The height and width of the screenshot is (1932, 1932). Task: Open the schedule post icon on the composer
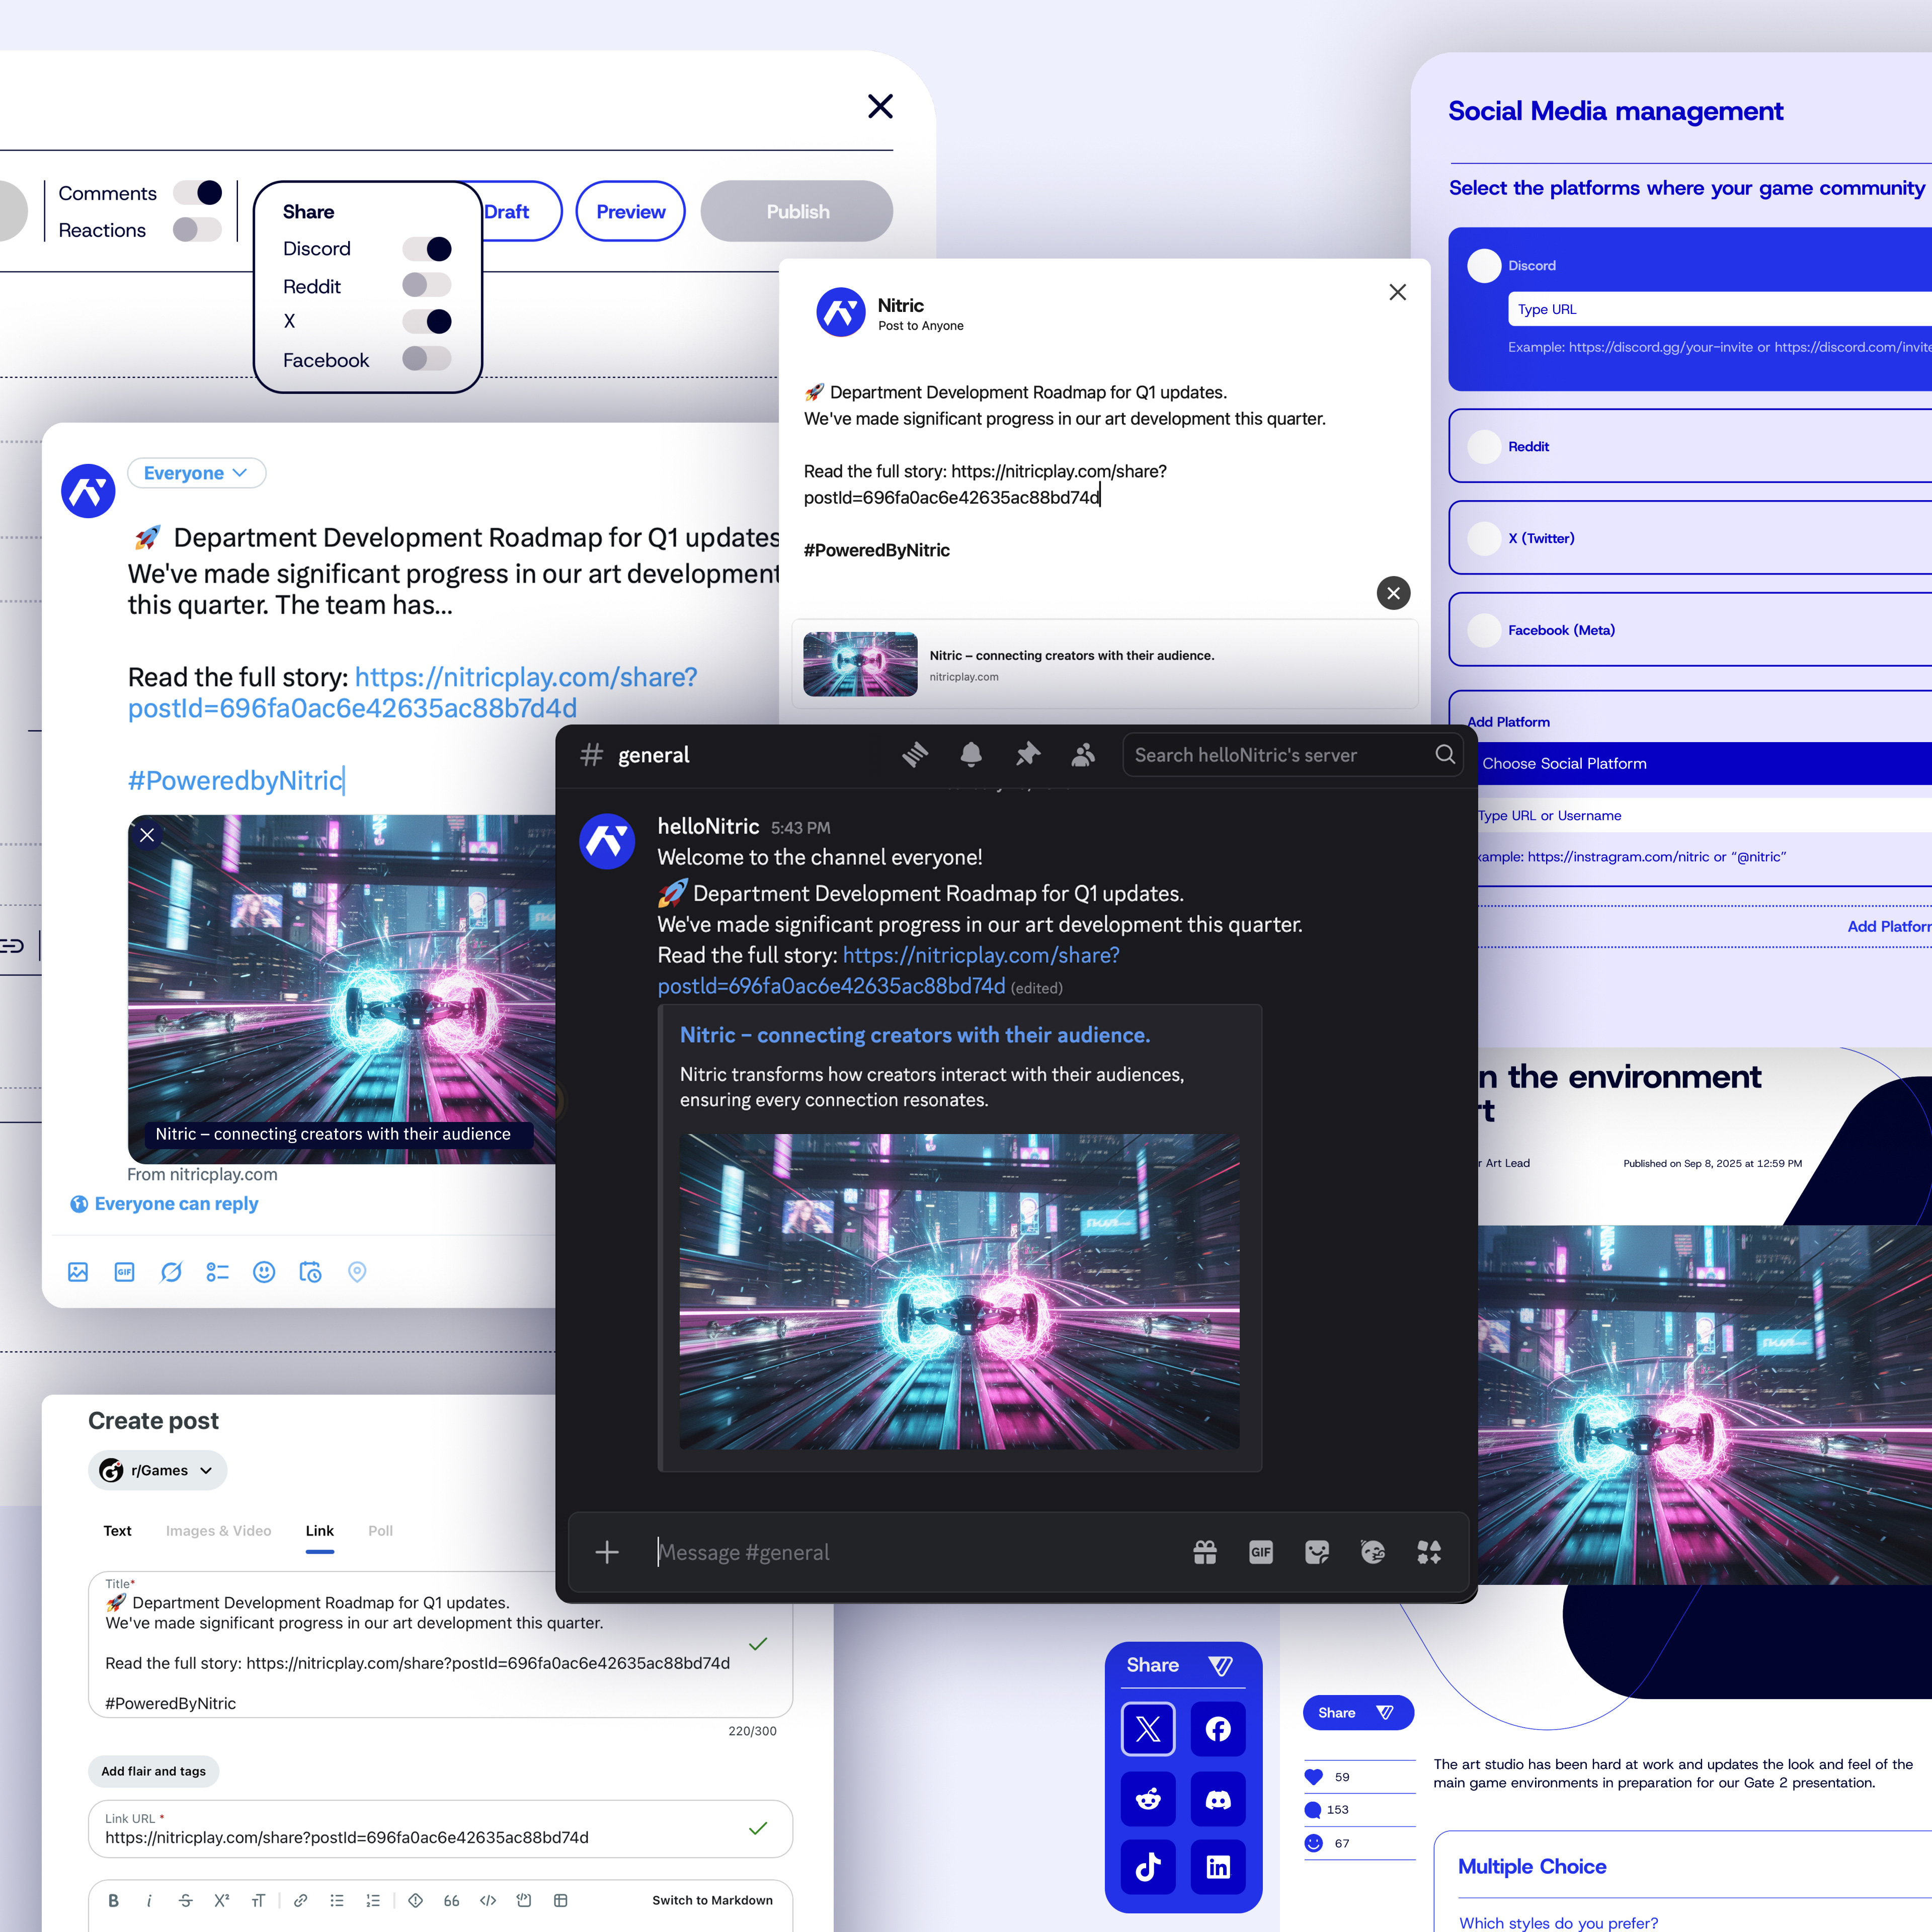pyautogui.click(x=310, y=1271)
